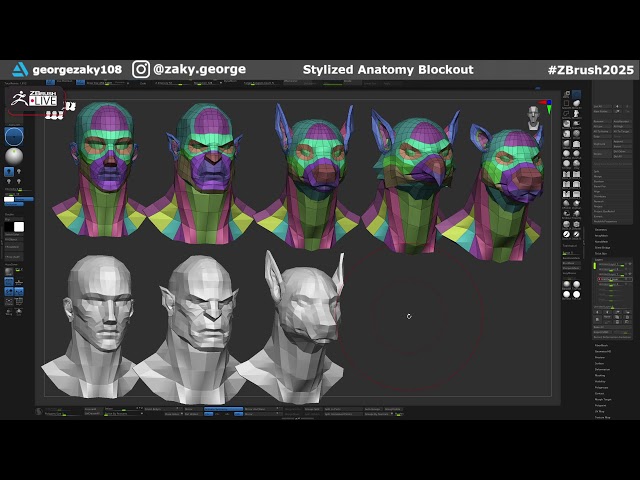The width and height of the screenshot is (640, 480).
Task: Open the grey material sphere on left shelf
Action: pyautogui.click(x=14, y=156)
